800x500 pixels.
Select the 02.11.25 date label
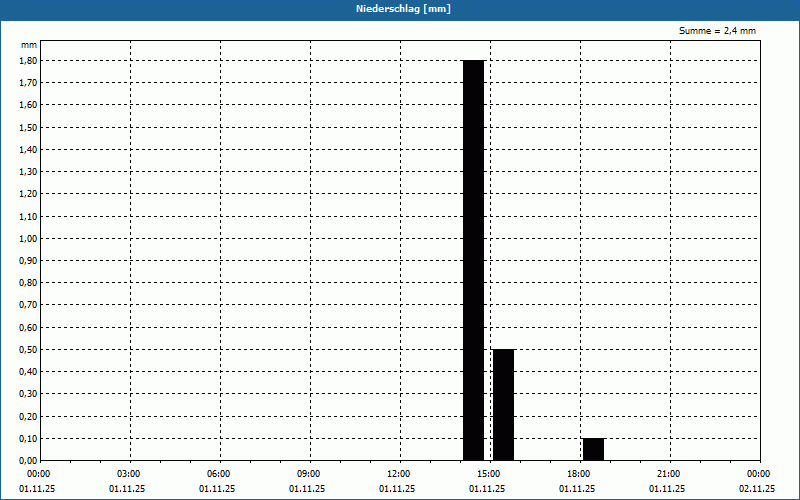tap(757, 489)
